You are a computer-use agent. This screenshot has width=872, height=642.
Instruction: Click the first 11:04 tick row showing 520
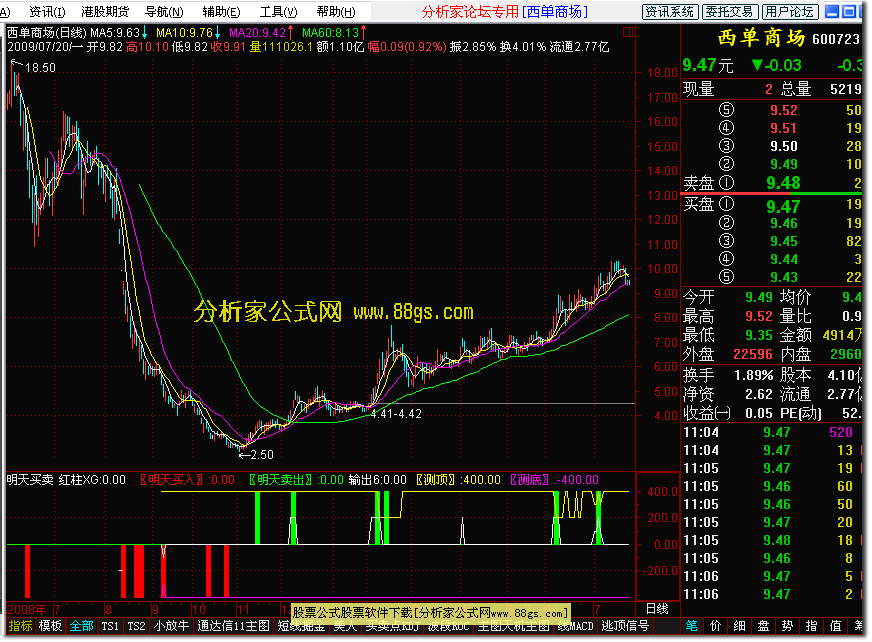click(772, 432)
